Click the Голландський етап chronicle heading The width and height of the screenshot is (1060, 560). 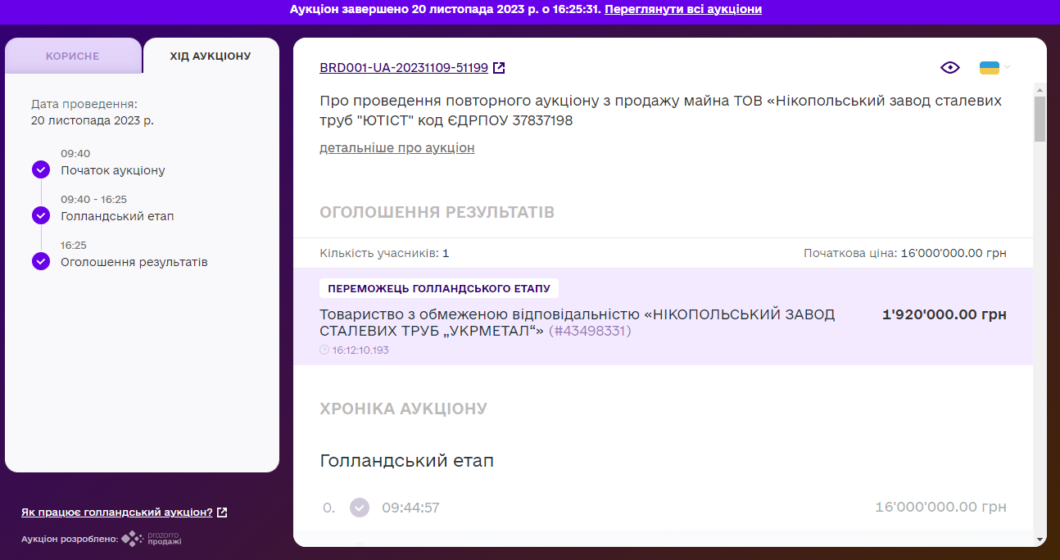coord(406,461)
